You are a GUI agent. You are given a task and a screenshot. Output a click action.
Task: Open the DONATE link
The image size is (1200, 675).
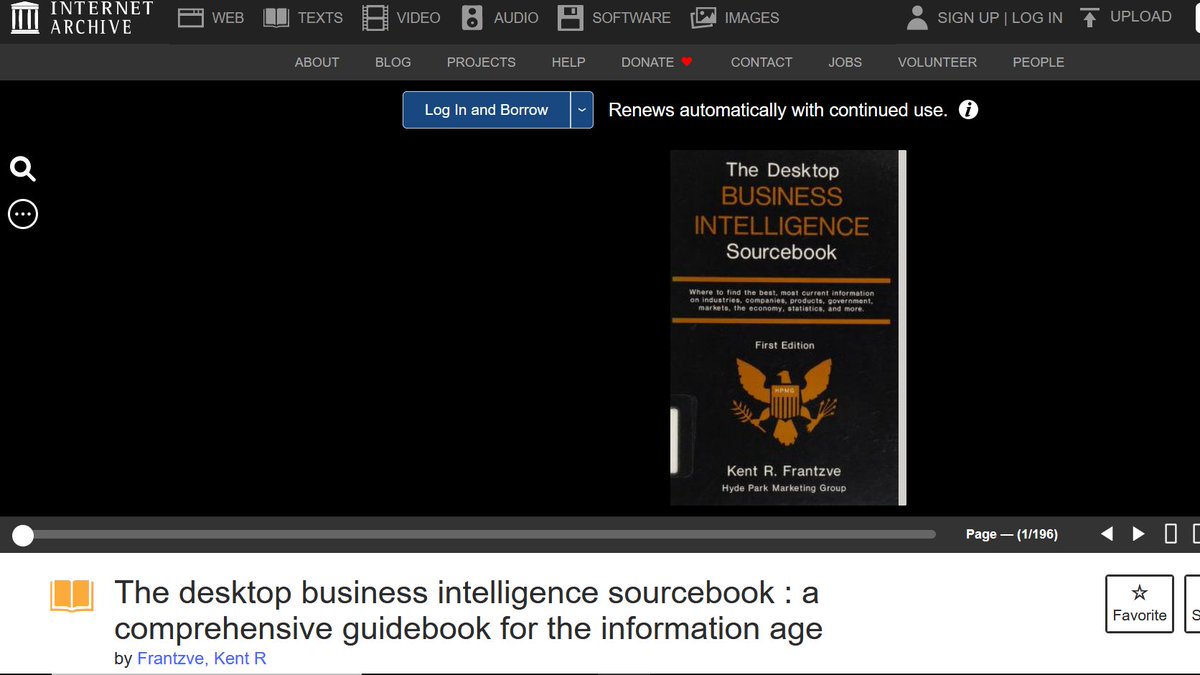647,62
